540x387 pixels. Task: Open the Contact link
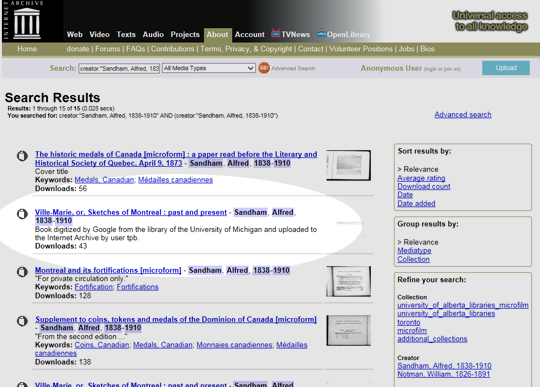[310, 49]
